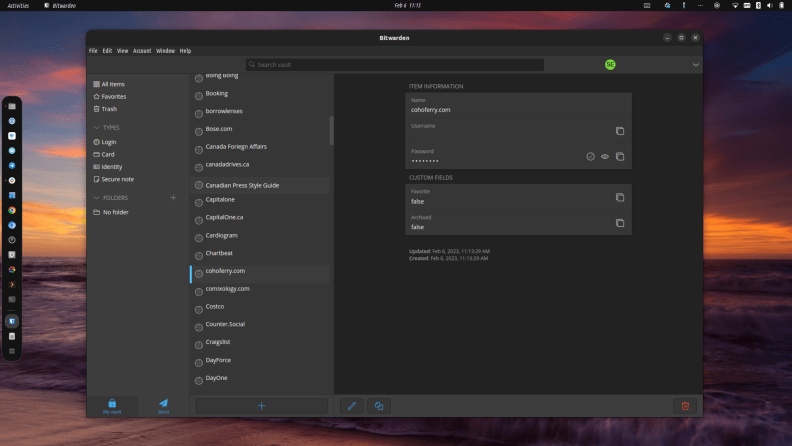This screenshot has width=792, height=446.
Task: Click the edit pencil button
Action: [x=352, y=406]
